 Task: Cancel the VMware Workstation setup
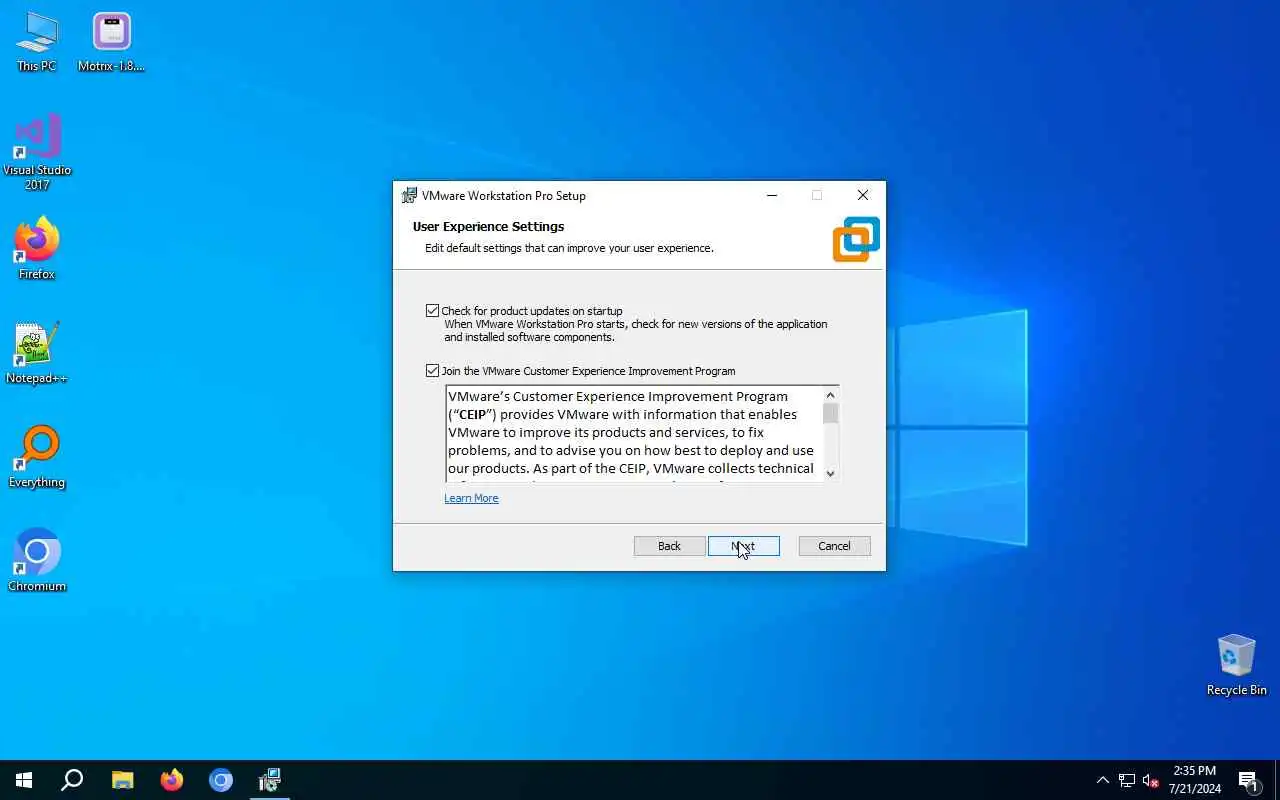[x=834, y=546]
